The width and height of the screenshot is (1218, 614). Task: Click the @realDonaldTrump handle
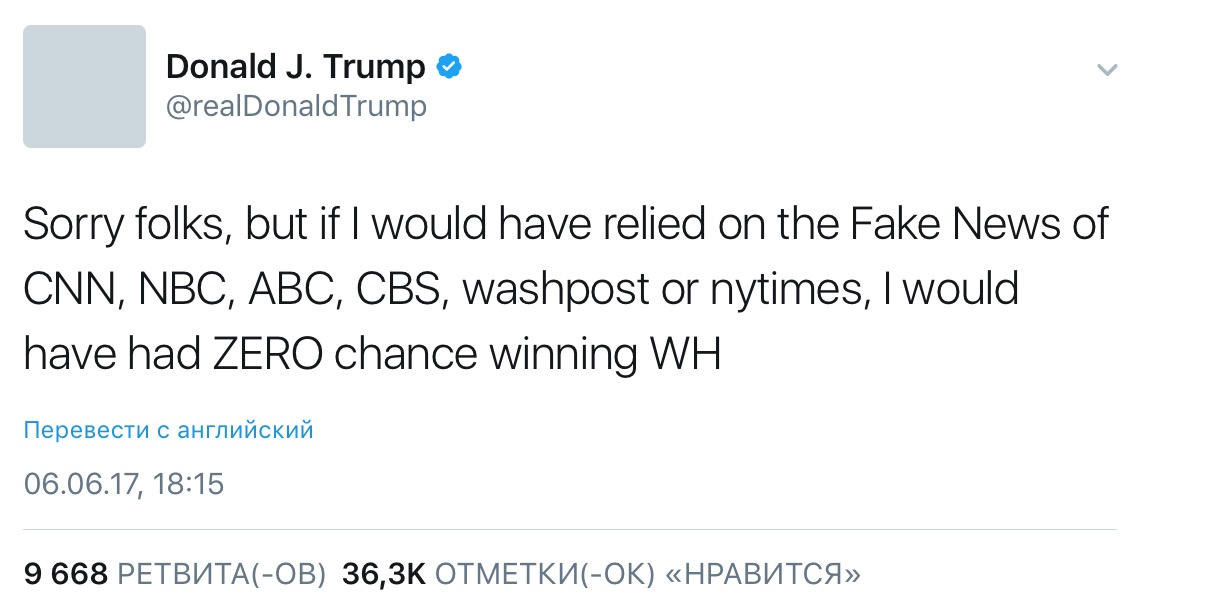pyautogui.click(x=296, y=106)
